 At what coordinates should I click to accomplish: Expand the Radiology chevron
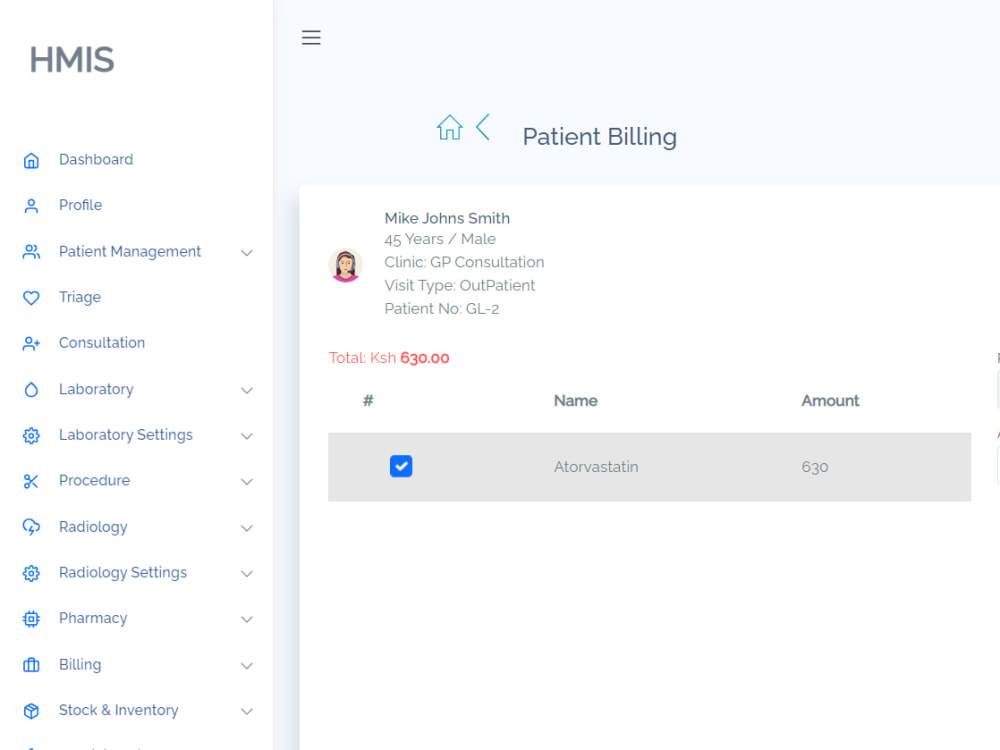[247, 528]
